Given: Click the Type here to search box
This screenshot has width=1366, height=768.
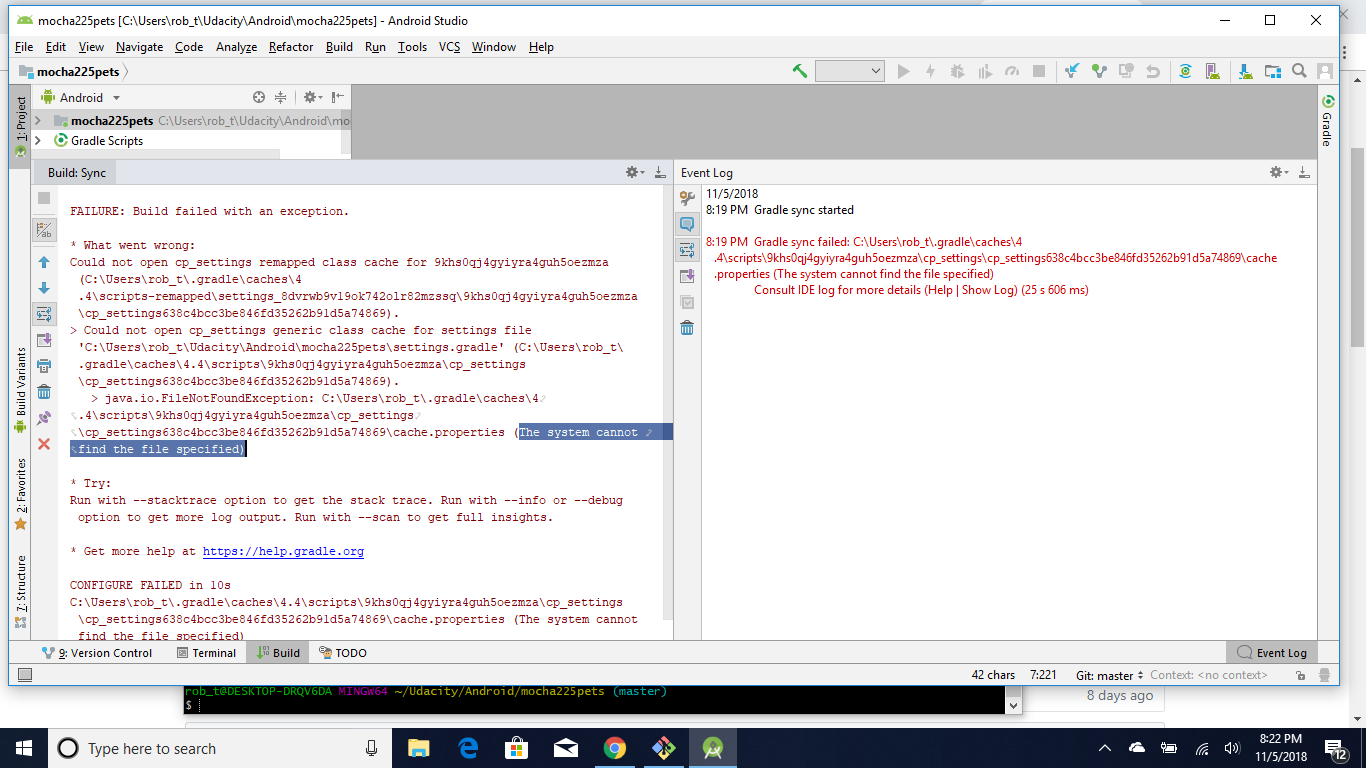Looking at the screenshot, I should tap(219, 748).
